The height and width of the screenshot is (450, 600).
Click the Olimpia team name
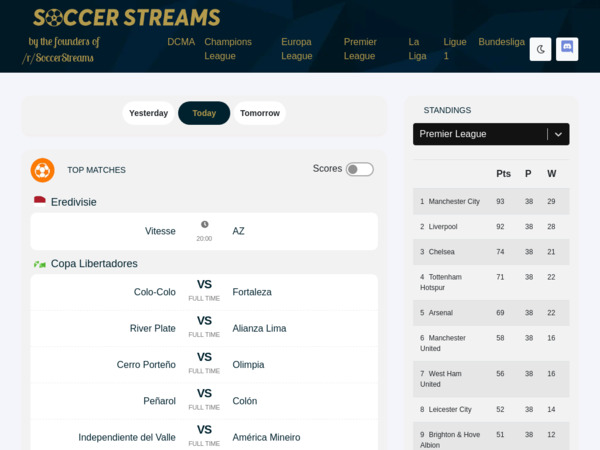(248, 365)
